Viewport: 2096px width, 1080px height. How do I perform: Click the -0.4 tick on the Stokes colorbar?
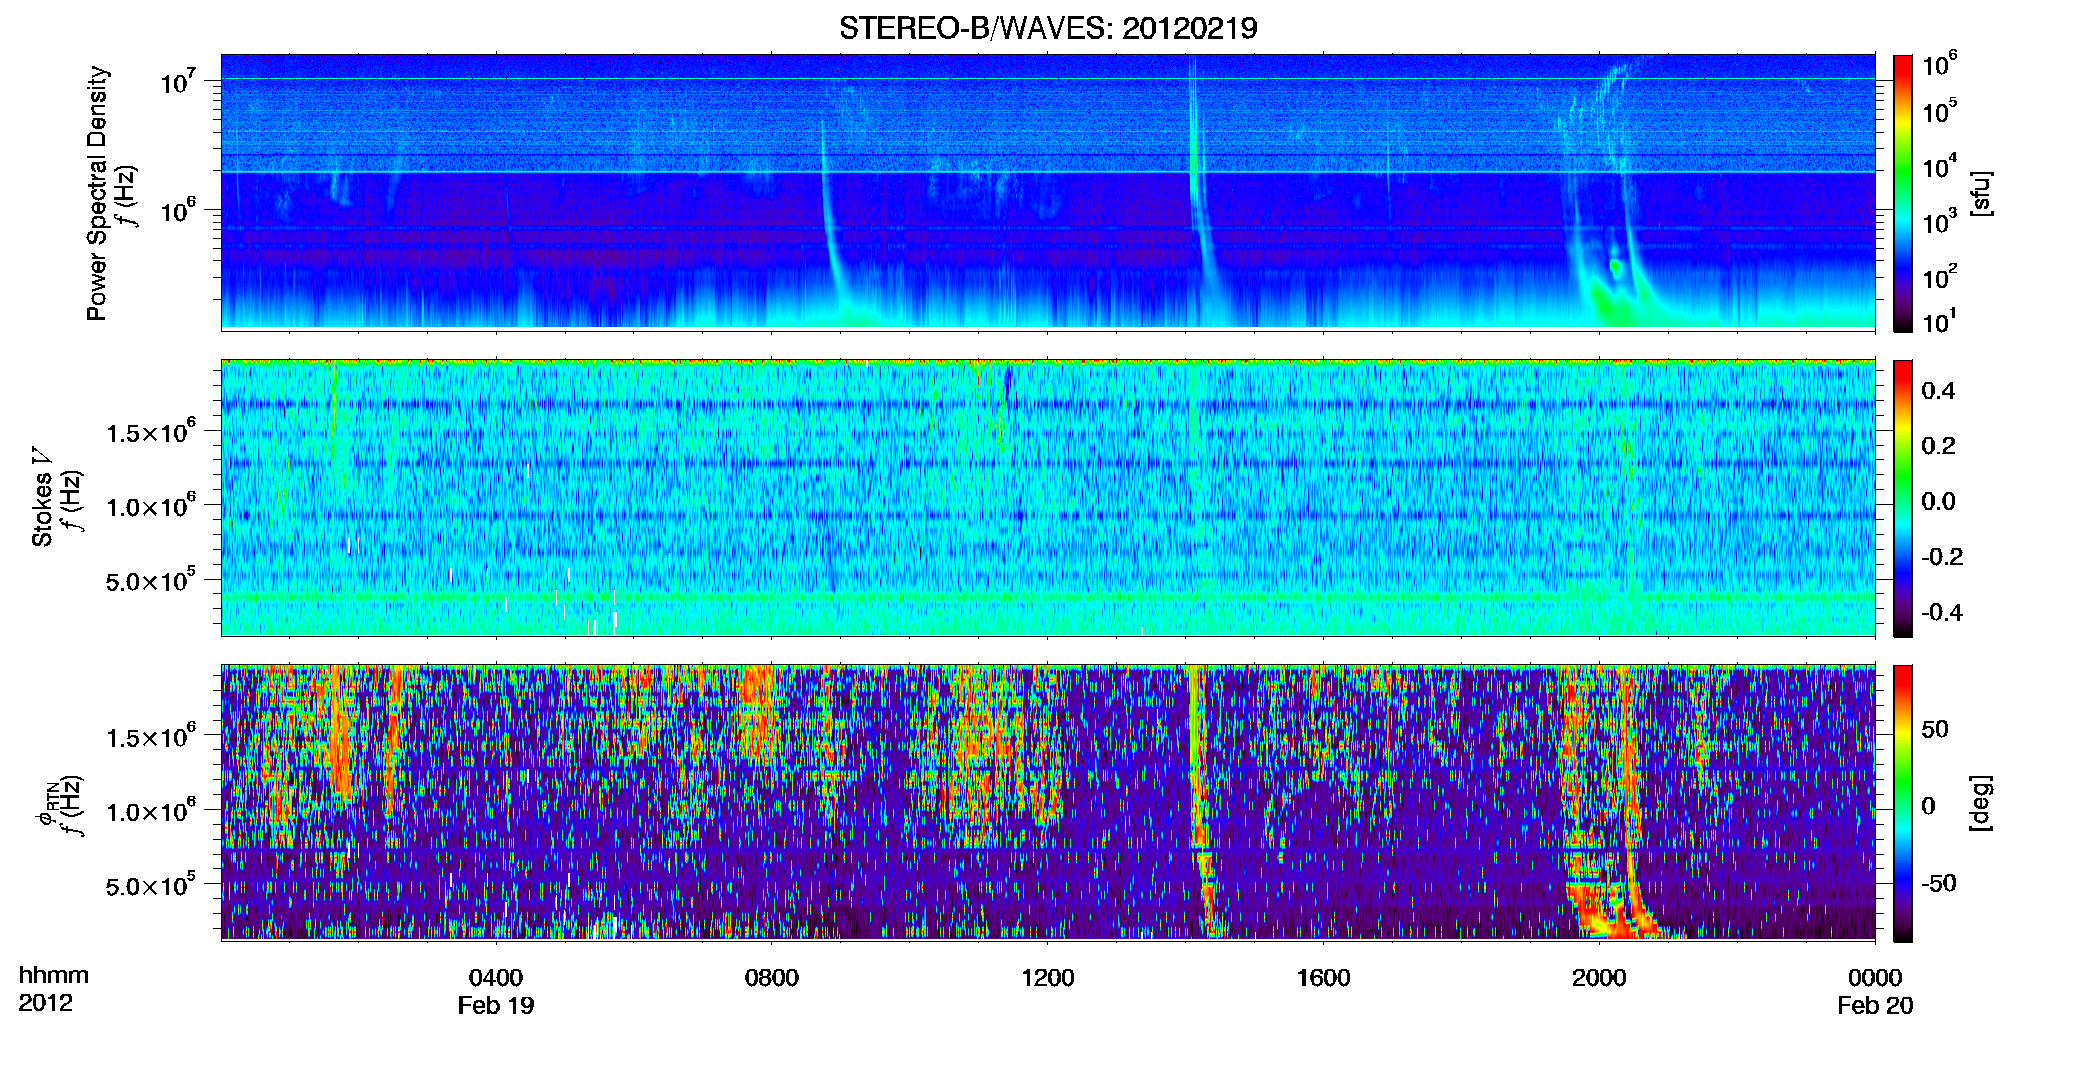pos(1942,612)
